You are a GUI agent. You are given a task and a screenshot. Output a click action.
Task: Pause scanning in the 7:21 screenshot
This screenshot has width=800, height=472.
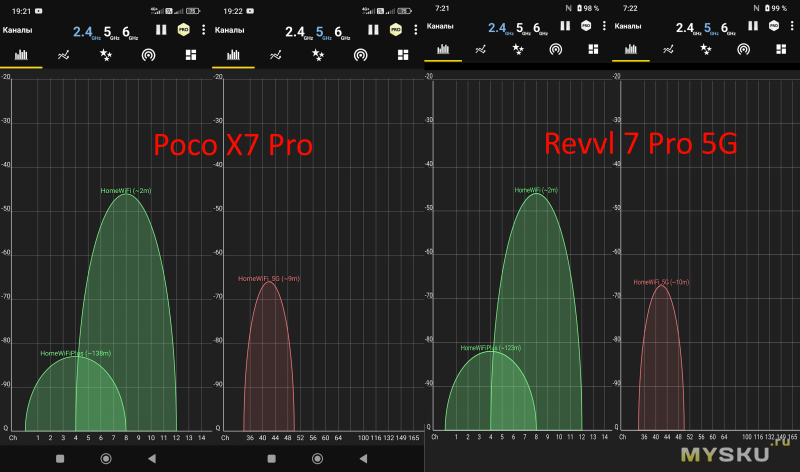(565, 26)
